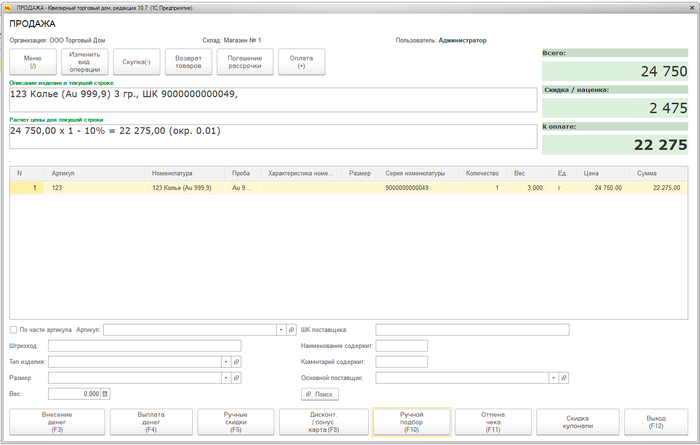Image resolution: width=700 pixels, height=445 pixels.
Task: Click the Ручные скидки (F5) button
Action: coord(236,421)
